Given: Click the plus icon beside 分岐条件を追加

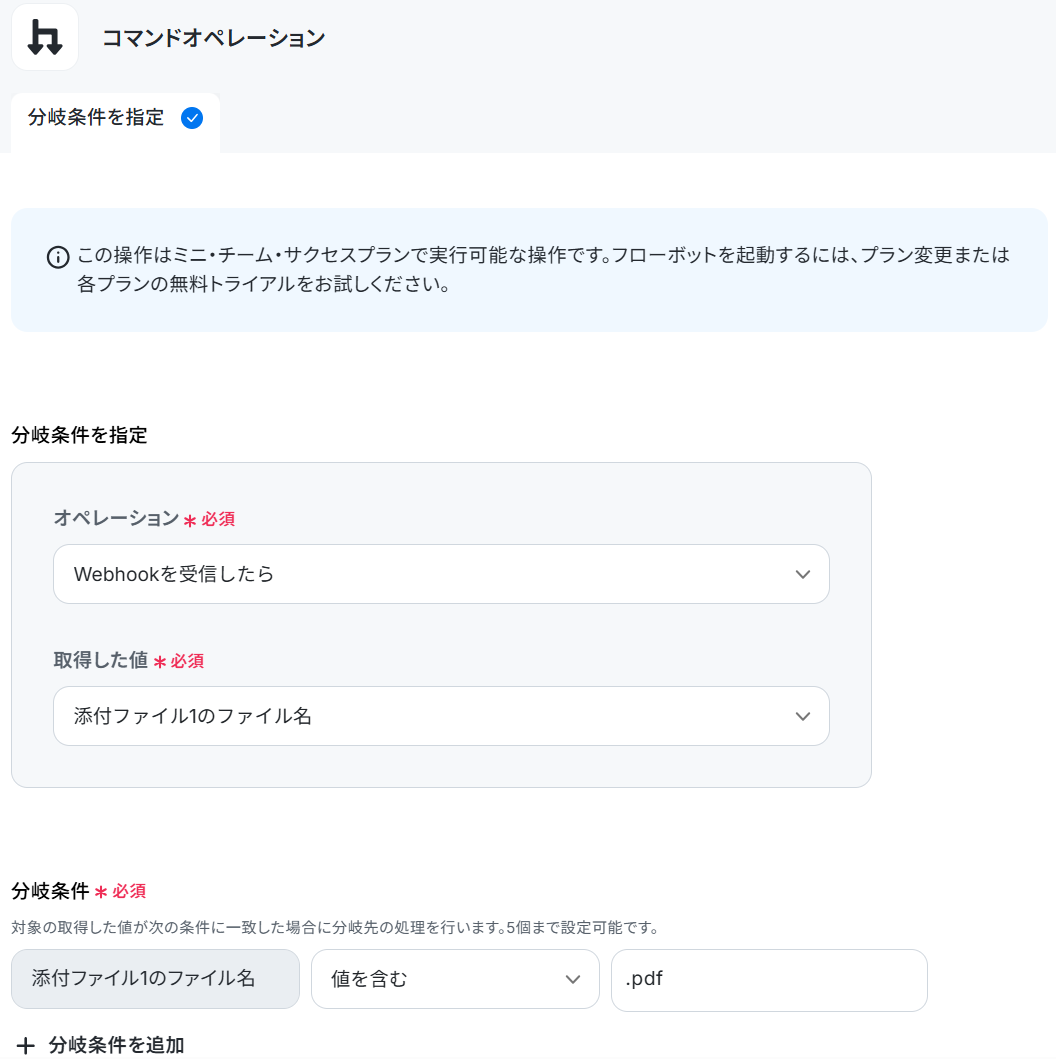Looking at the screenshot, I should [x=26, y=1045].
